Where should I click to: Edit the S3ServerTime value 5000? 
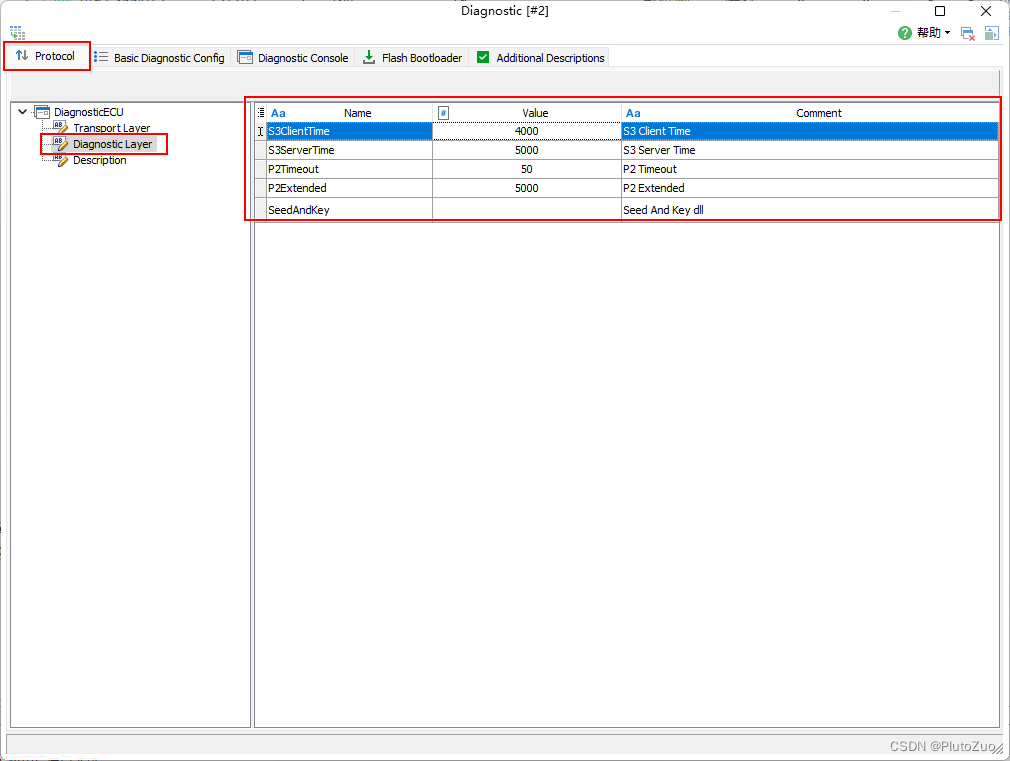[x=526, y=150]
